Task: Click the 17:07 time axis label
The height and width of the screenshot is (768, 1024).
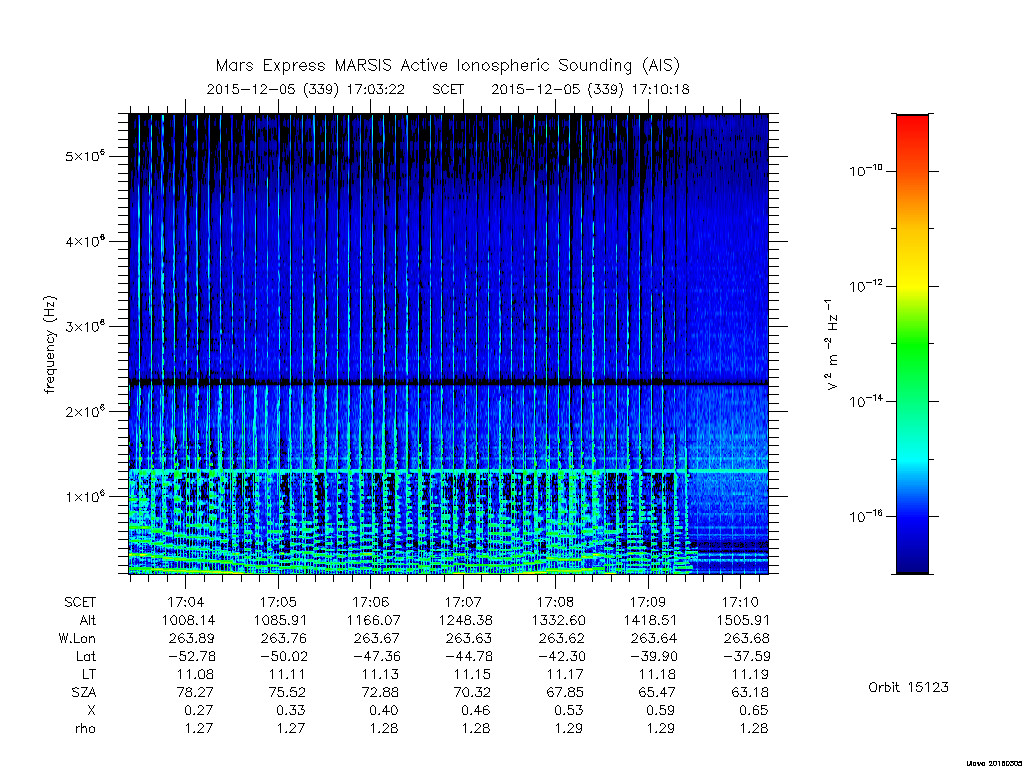Action: pyautogui.click(x=464, y=602)
